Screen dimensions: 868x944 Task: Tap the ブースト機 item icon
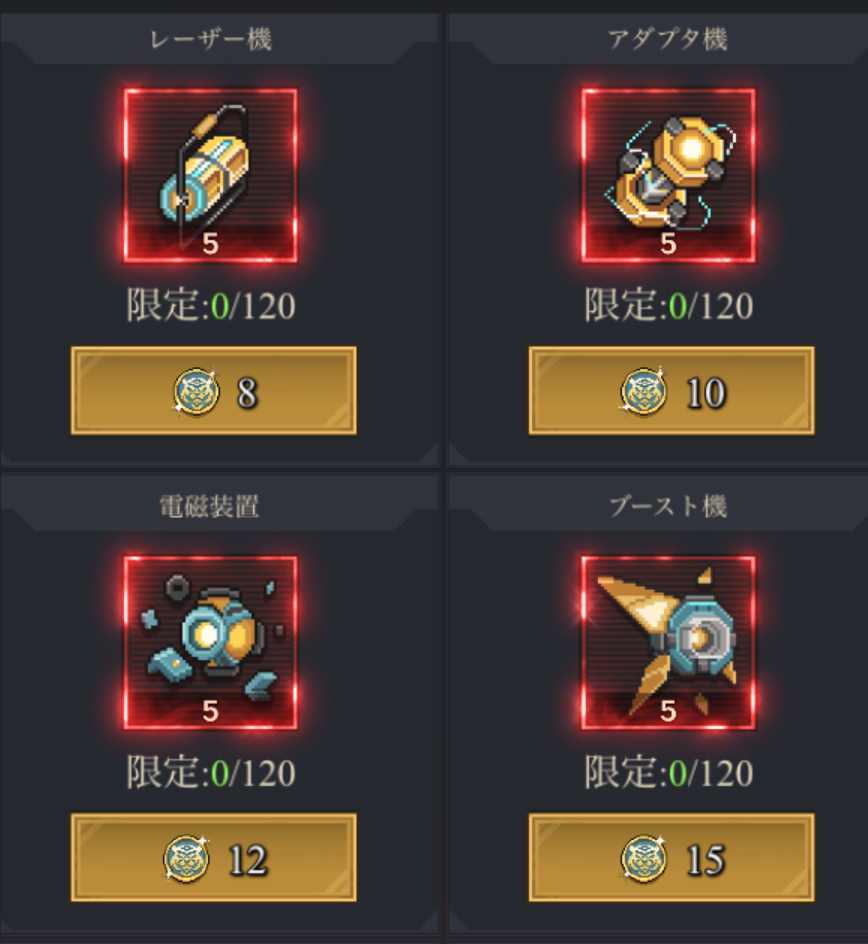pyautogui.click(x=668, y=642)
